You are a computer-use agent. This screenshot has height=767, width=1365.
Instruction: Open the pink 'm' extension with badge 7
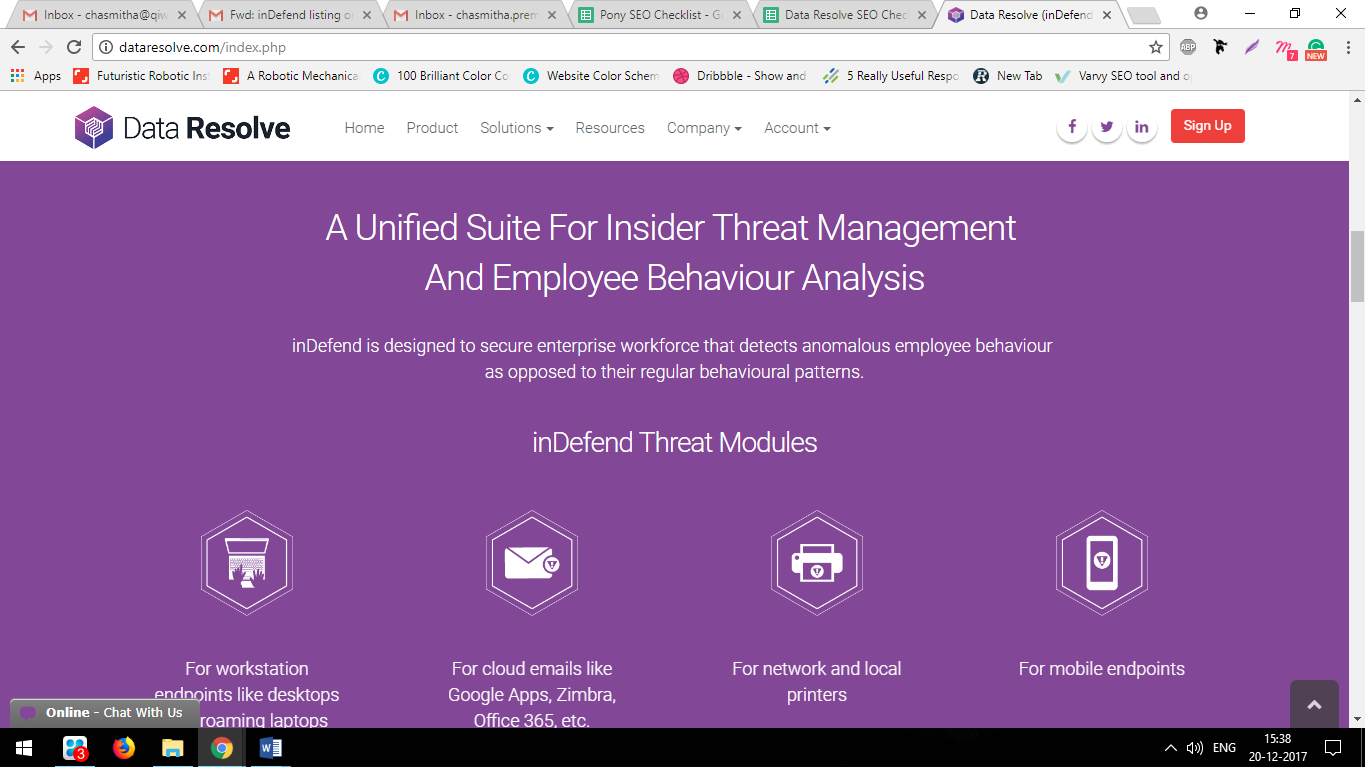1285,48
